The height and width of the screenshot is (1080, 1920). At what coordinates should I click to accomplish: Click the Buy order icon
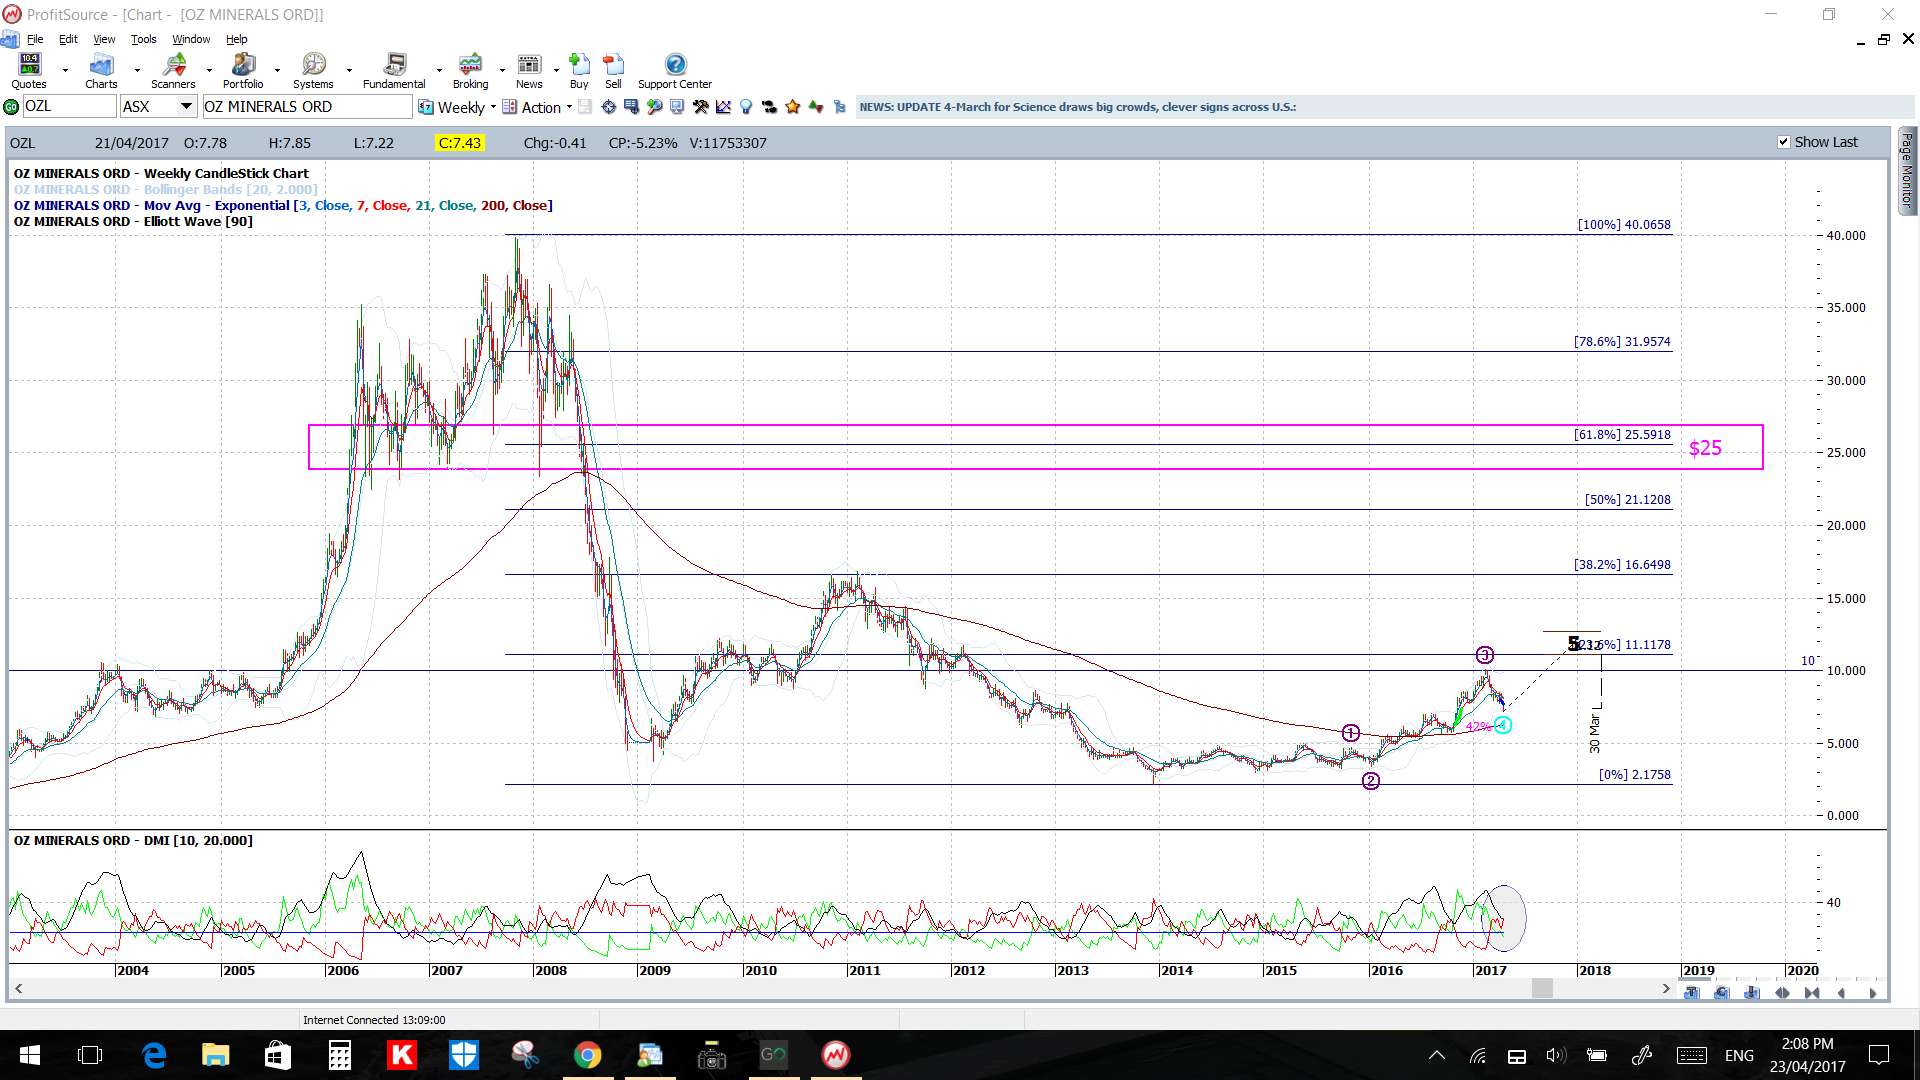[x=579, y=71]
